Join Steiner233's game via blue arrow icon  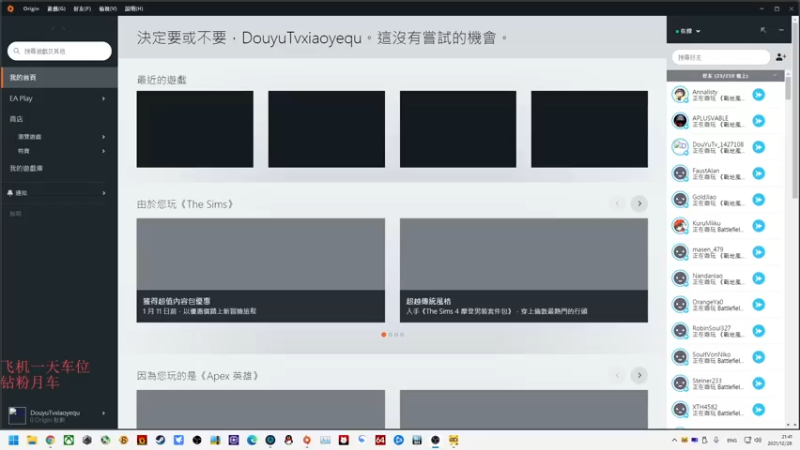[759, 384]
